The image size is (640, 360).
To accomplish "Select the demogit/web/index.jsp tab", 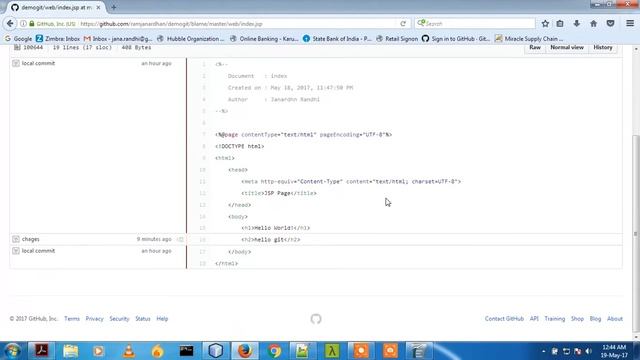I will pos(56,7).
